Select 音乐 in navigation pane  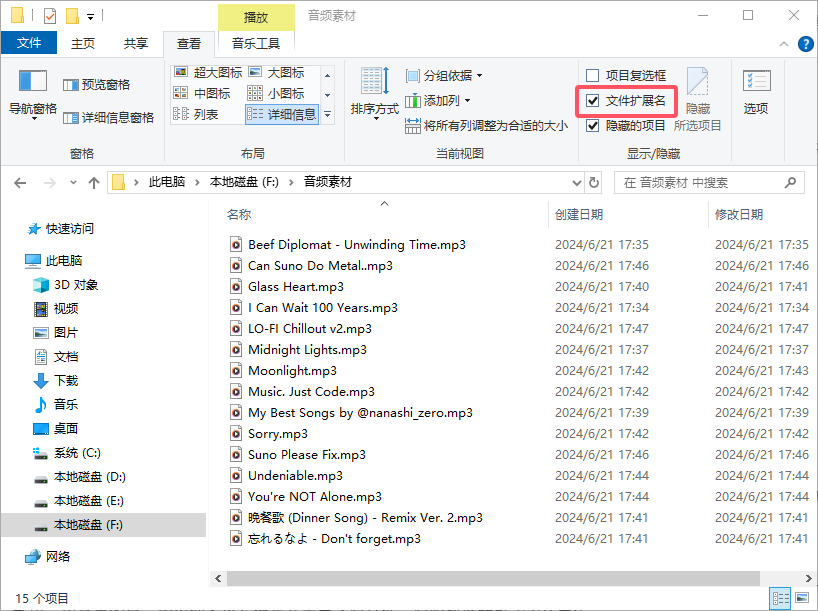56,404
